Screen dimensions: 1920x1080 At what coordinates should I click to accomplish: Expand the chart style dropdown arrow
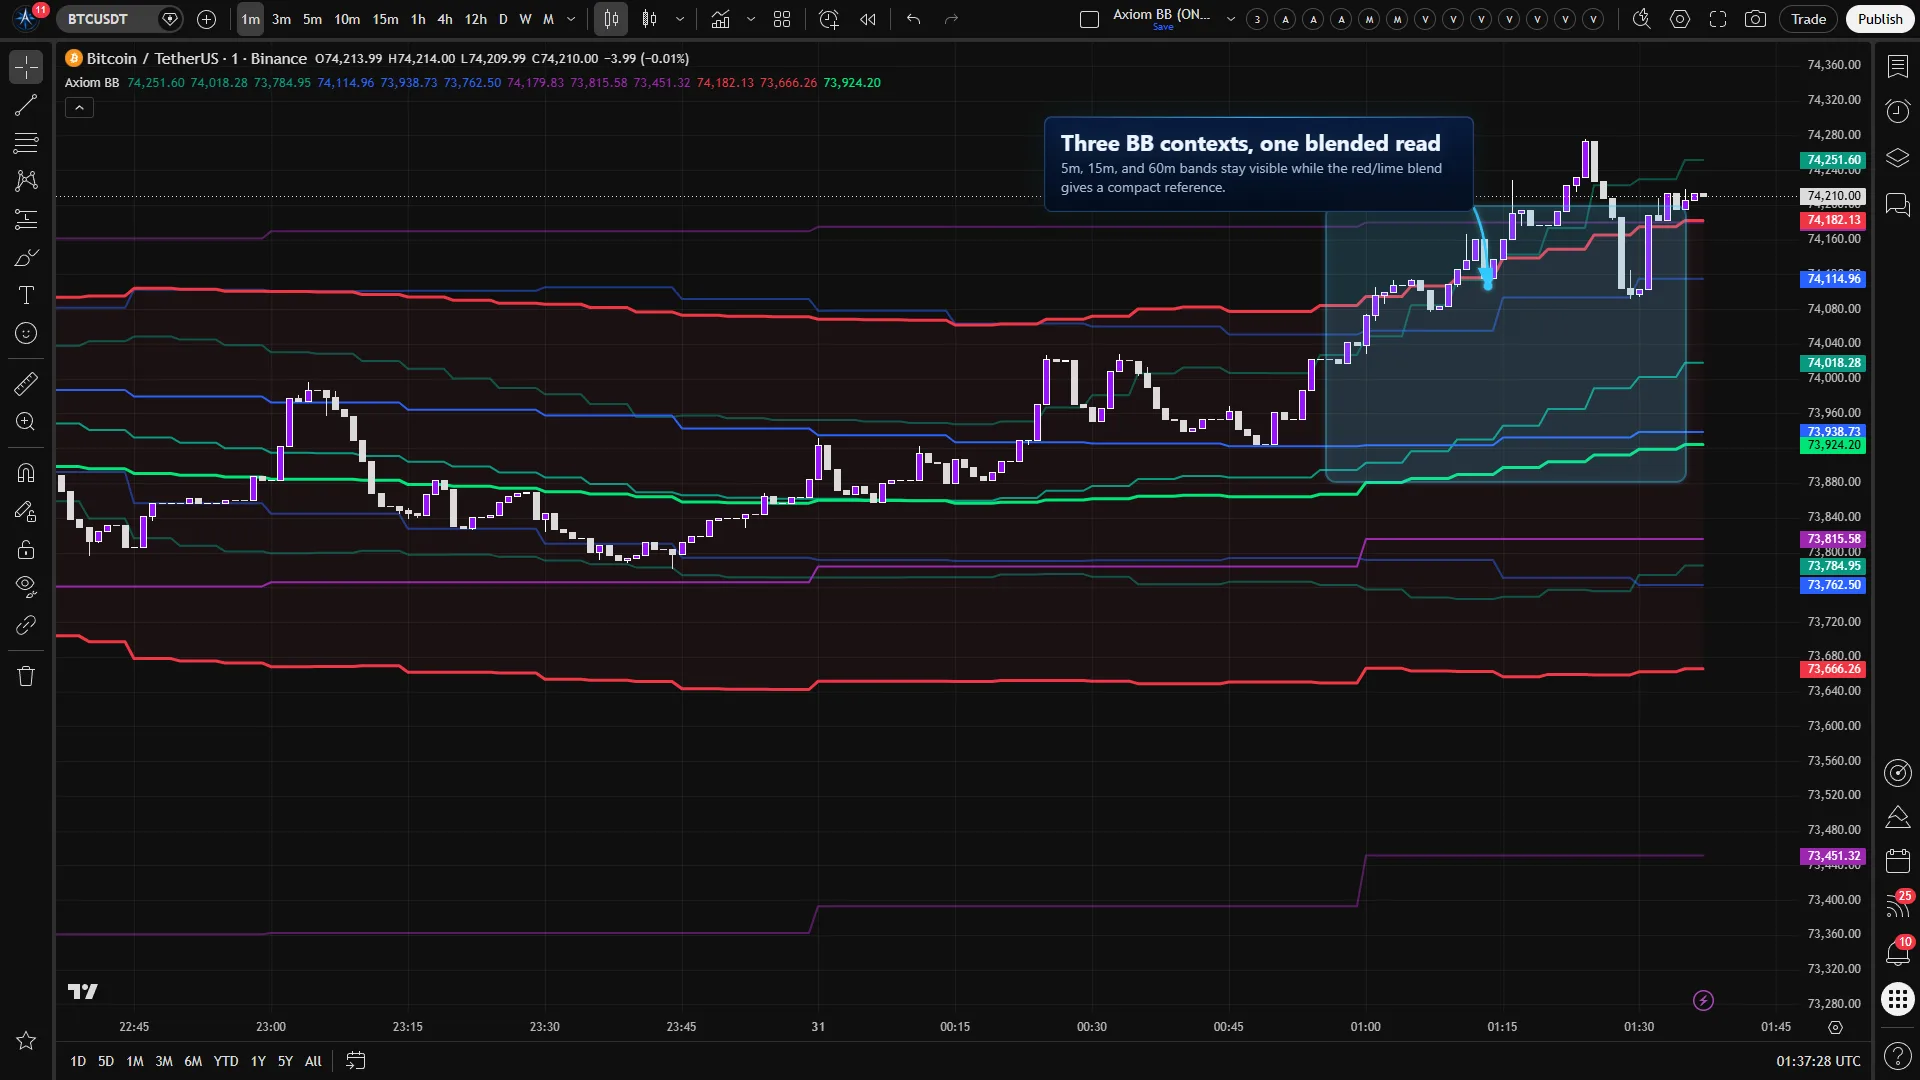(680, 19)
